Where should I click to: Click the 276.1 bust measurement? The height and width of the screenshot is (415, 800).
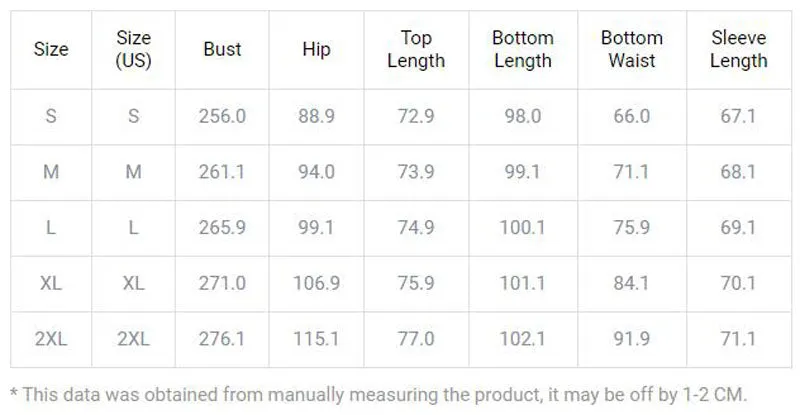[x=222, y=339]
